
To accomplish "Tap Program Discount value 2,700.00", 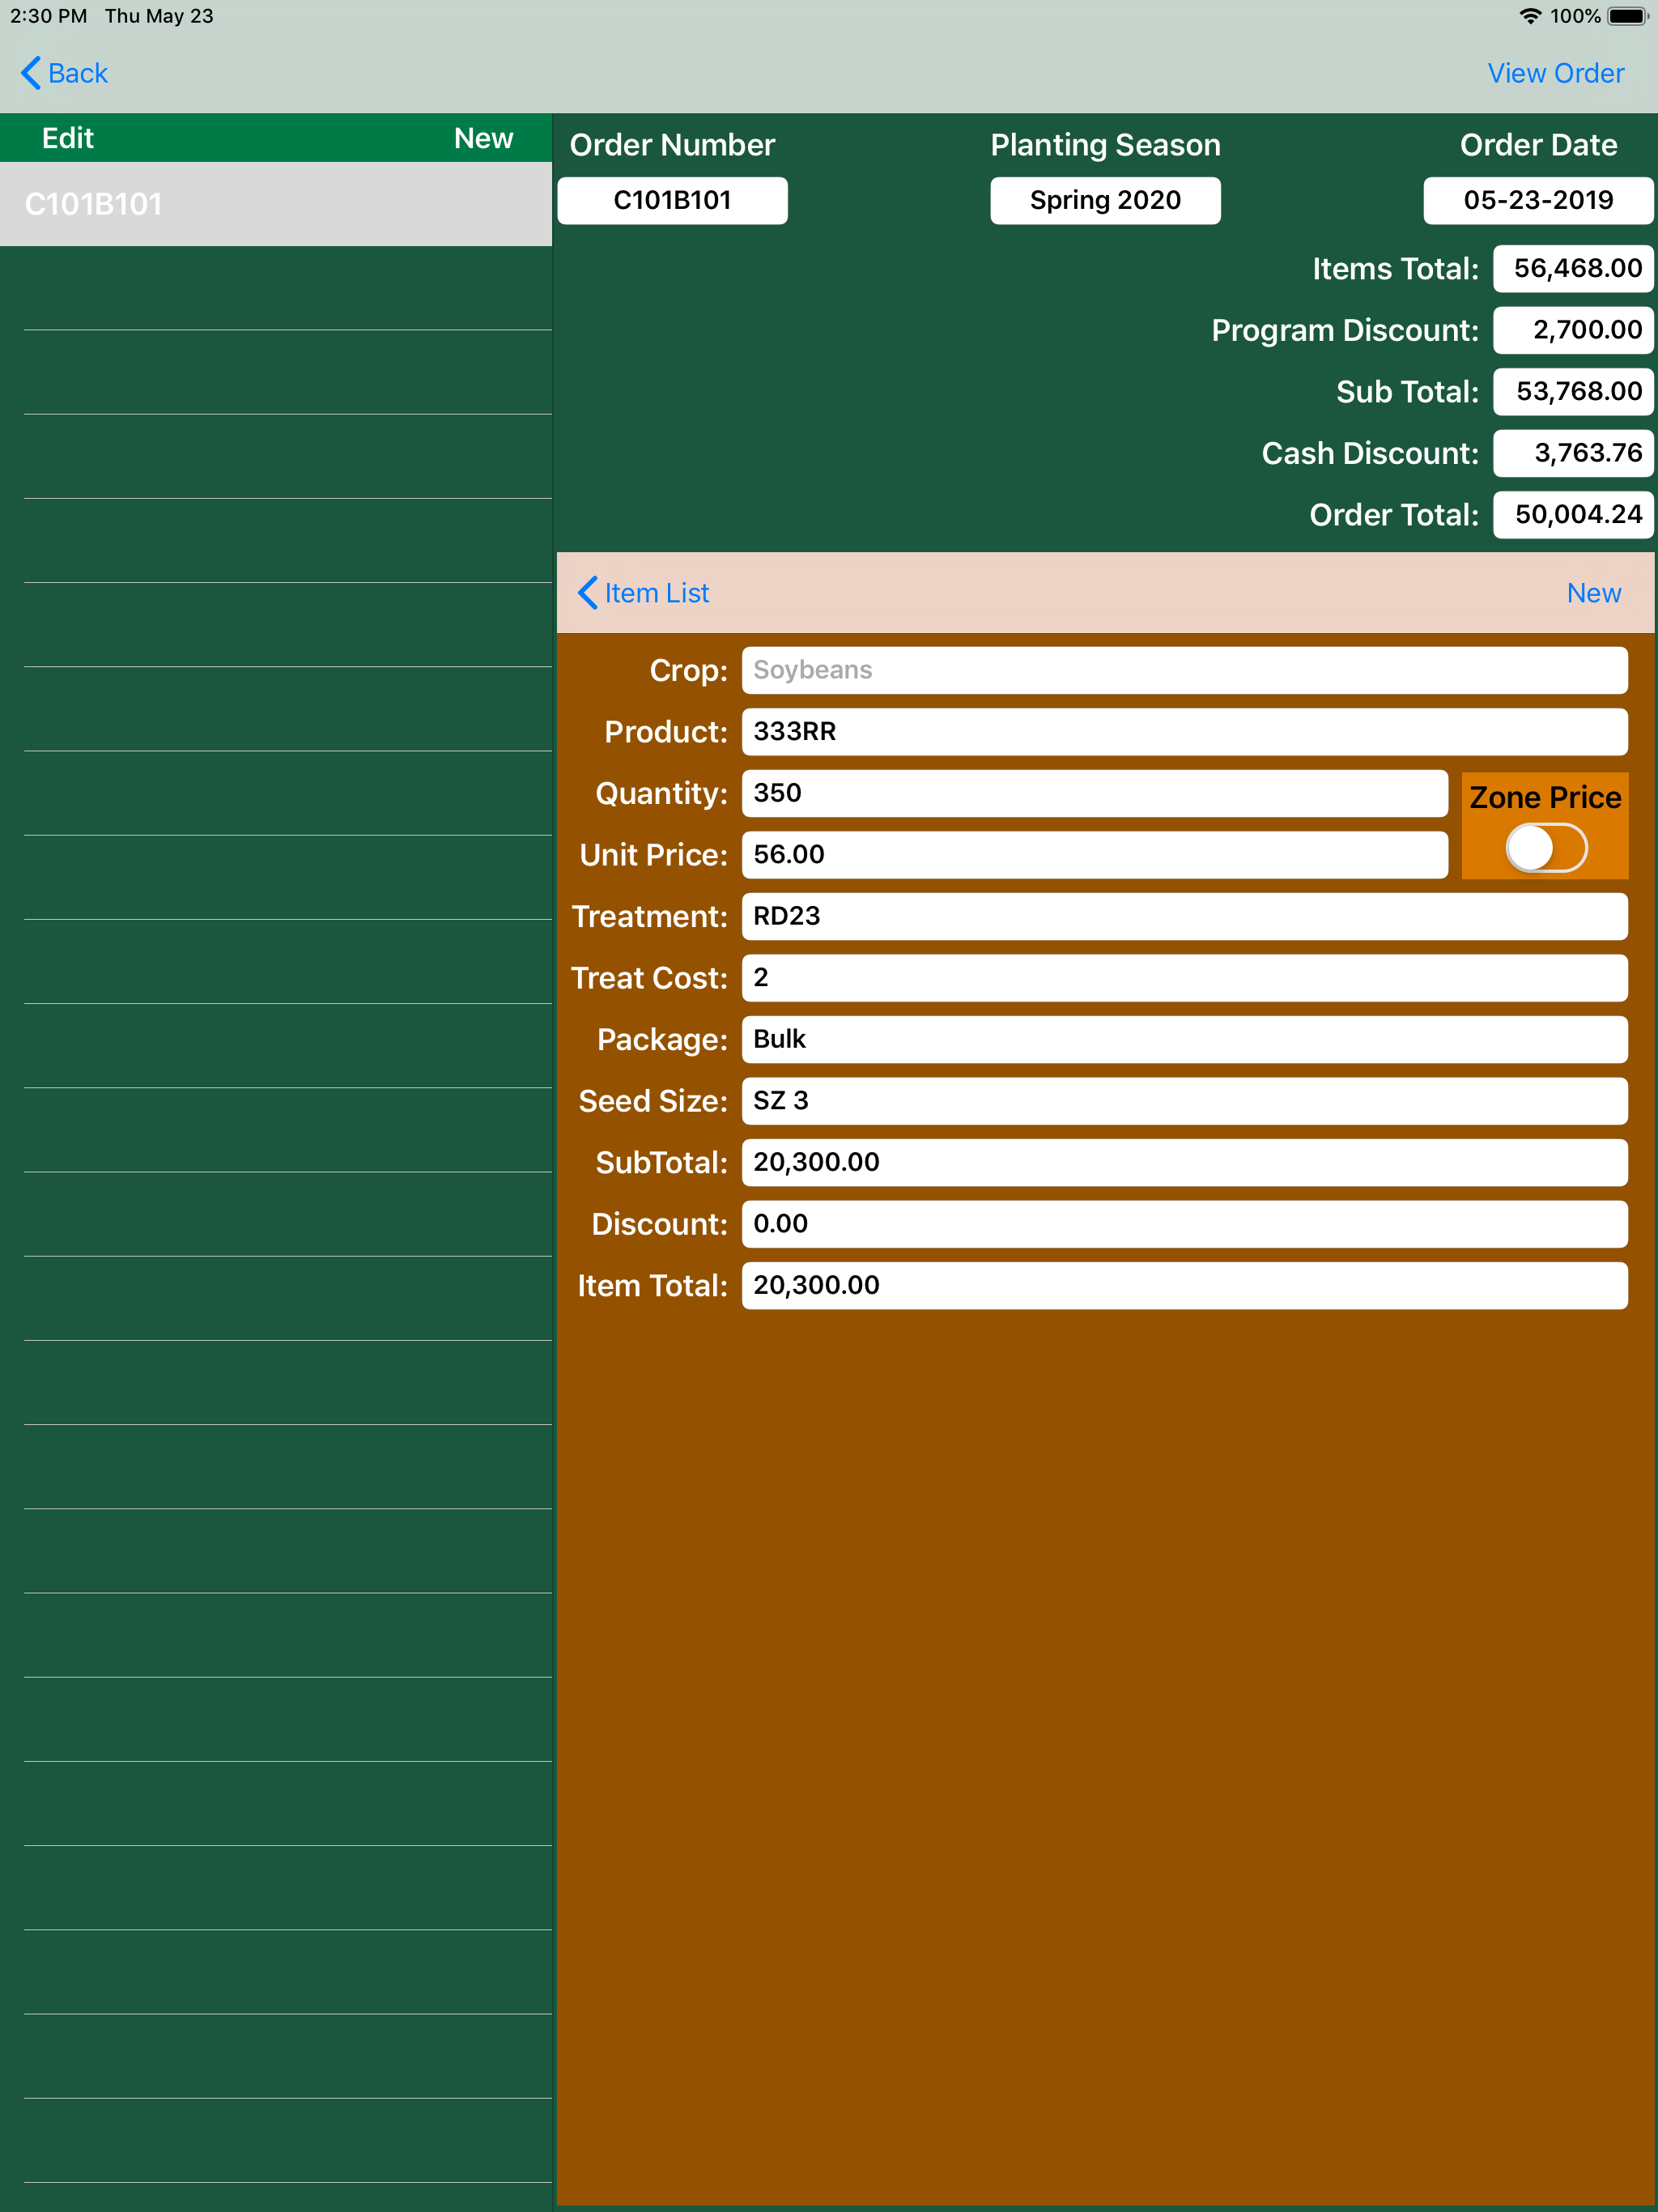I will click(x=1573, y=330).
